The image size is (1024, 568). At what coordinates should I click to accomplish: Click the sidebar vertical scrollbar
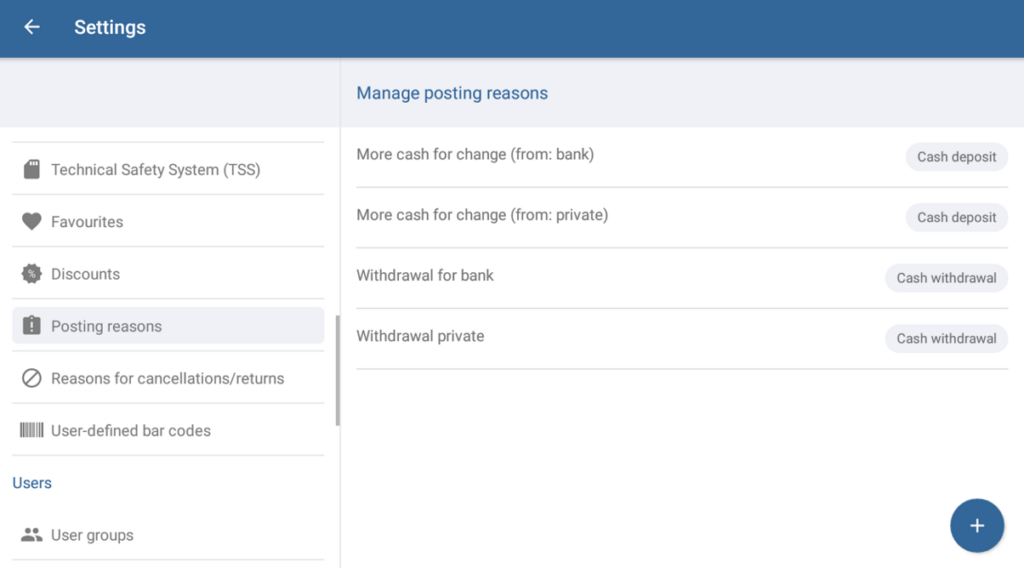coord(337,370)
